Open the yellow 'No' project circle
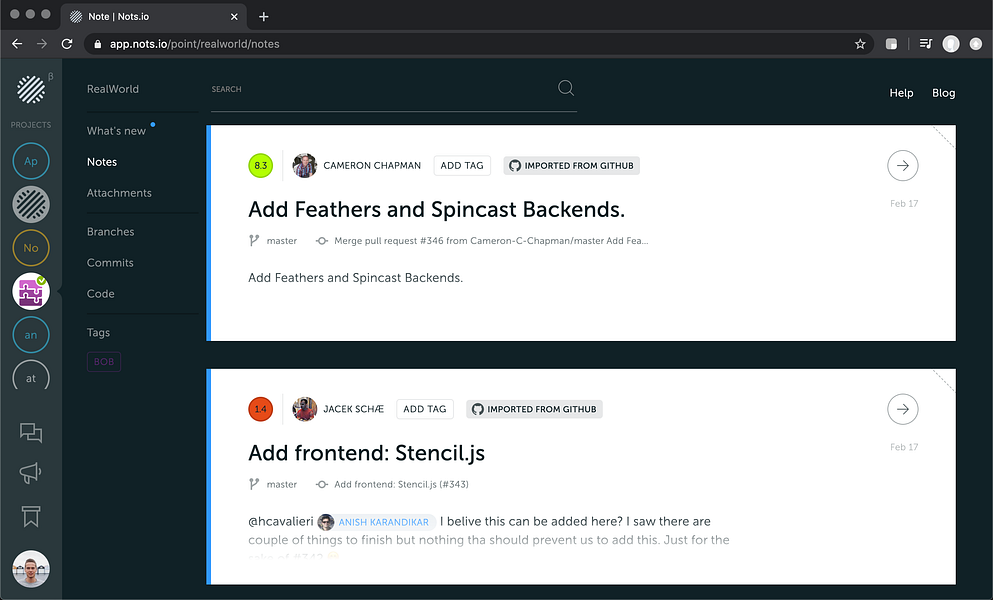 click(x=31, y=248)
